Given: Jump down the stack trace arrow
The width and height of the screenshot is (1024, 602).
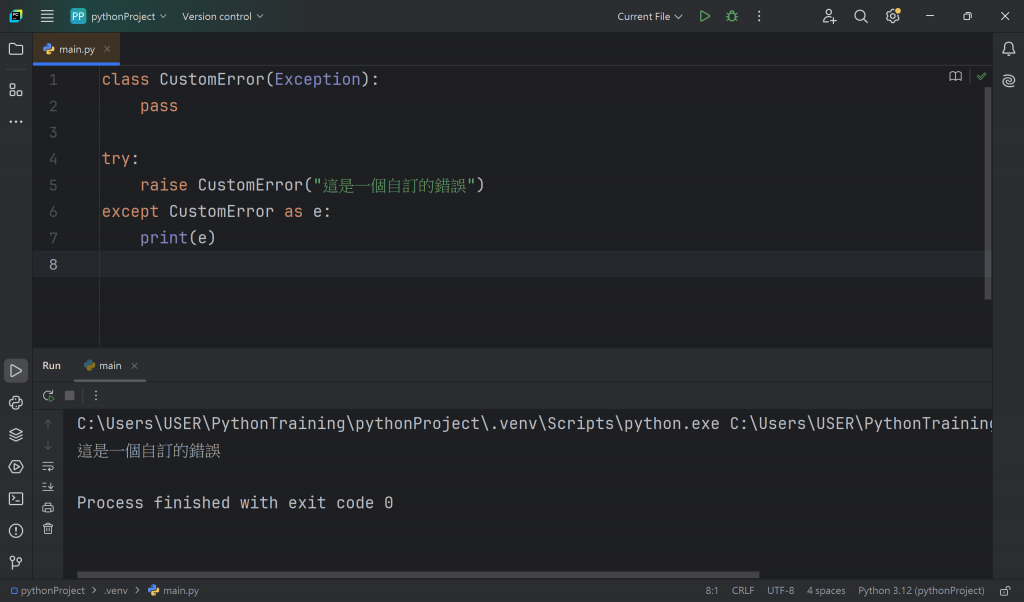Looking at the screenshot, I should tap(48, 445).
